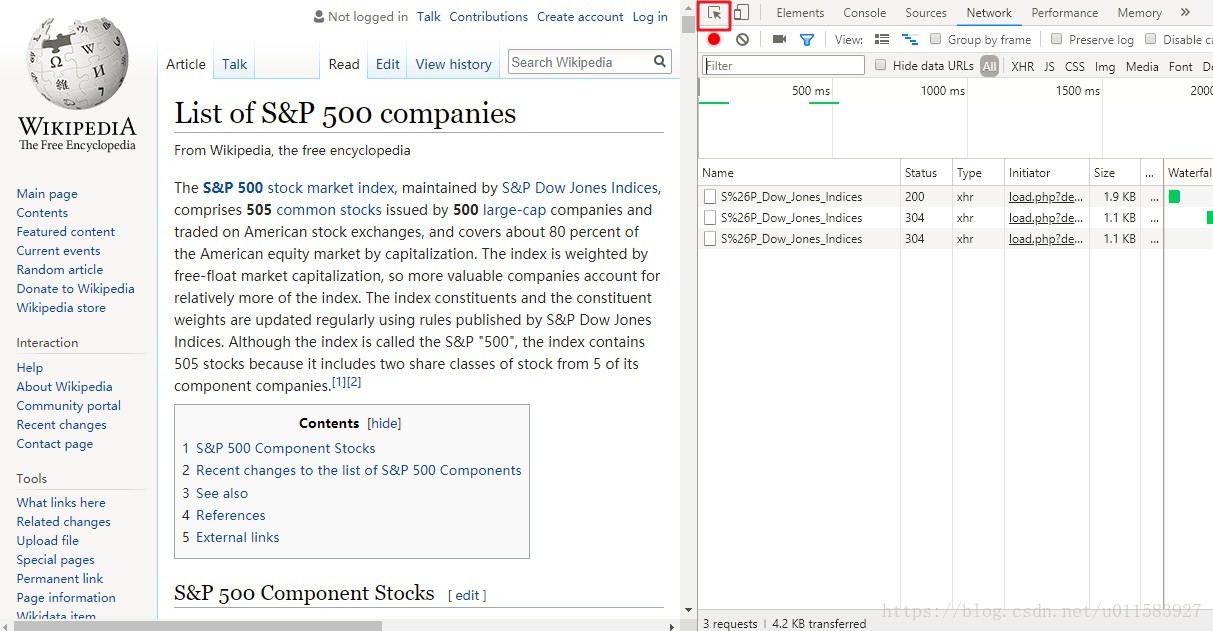Sort requests by the Name column header
Viewport: 1213px width, 631px height.
pyautogui.click(x=799, y=173)
